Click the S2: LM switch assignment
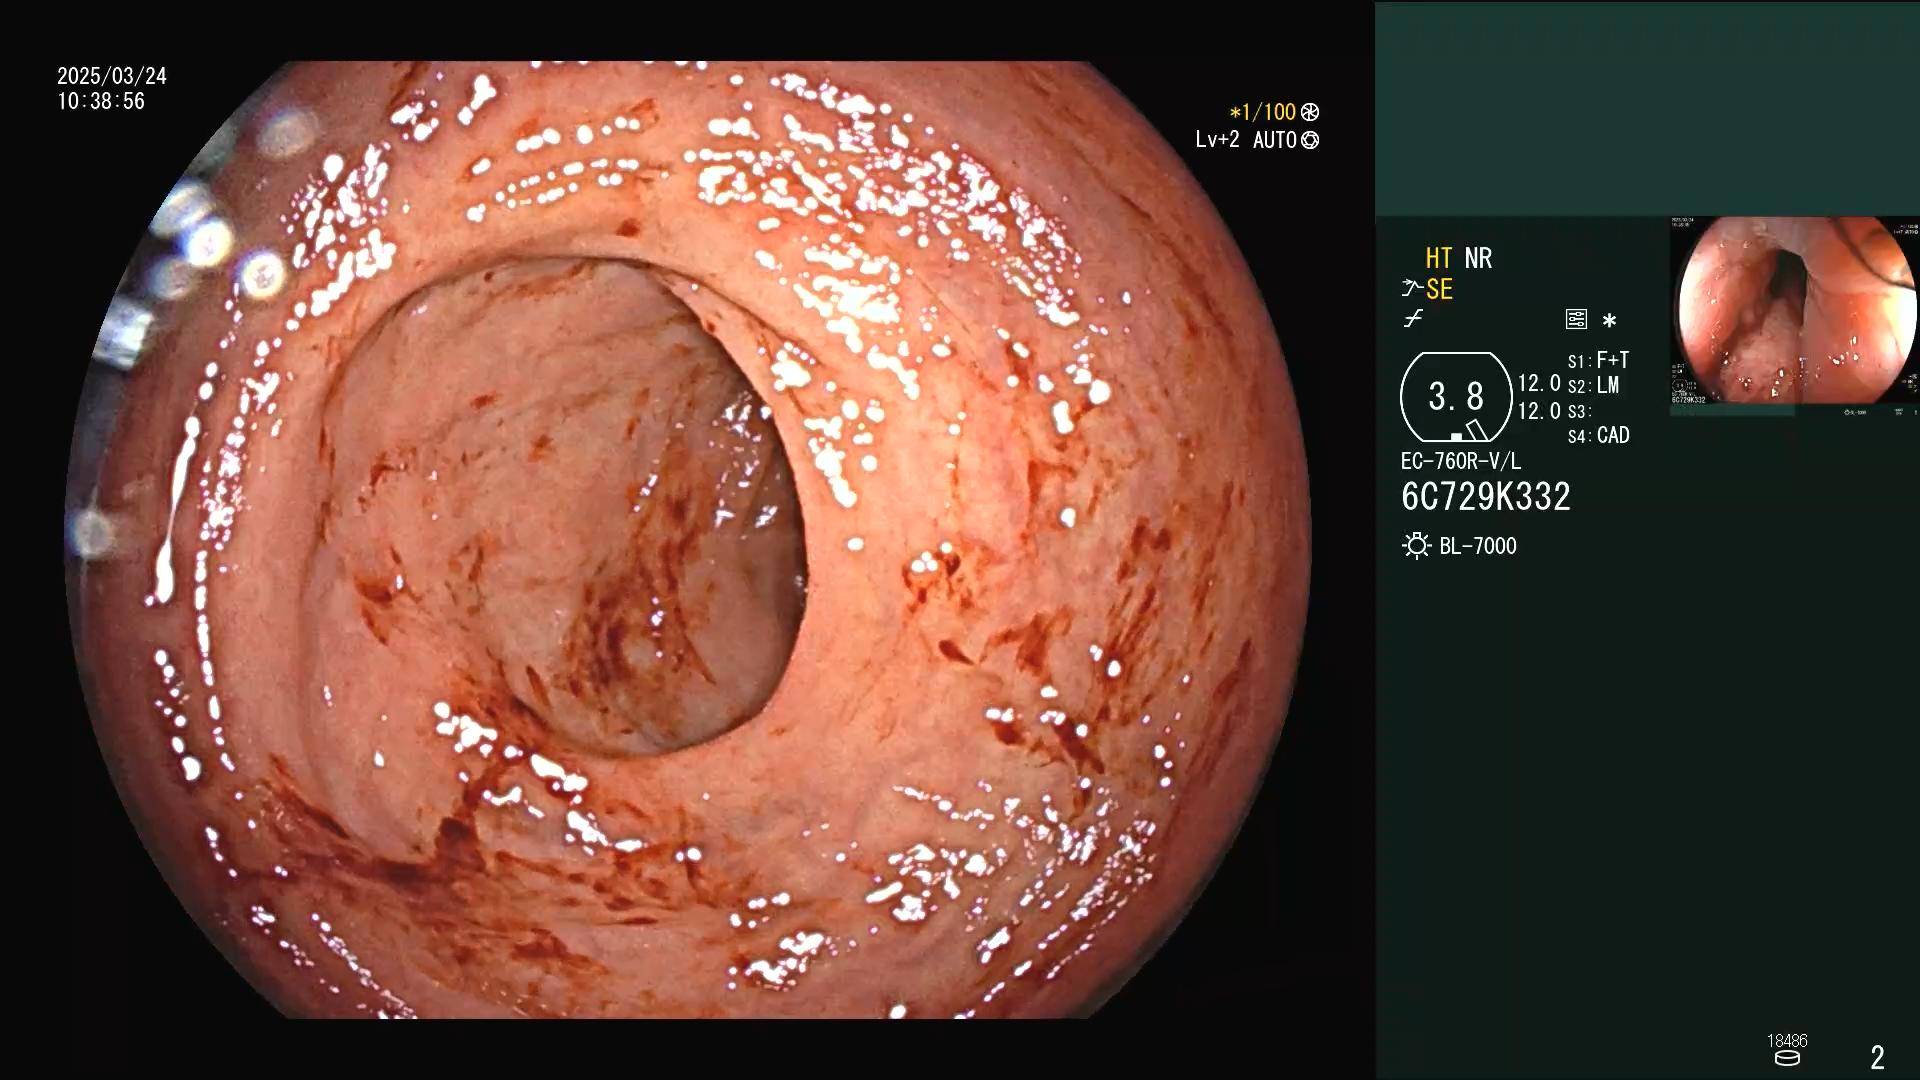Viewport: 1920px width, 1080px height. pos(1593,385)
